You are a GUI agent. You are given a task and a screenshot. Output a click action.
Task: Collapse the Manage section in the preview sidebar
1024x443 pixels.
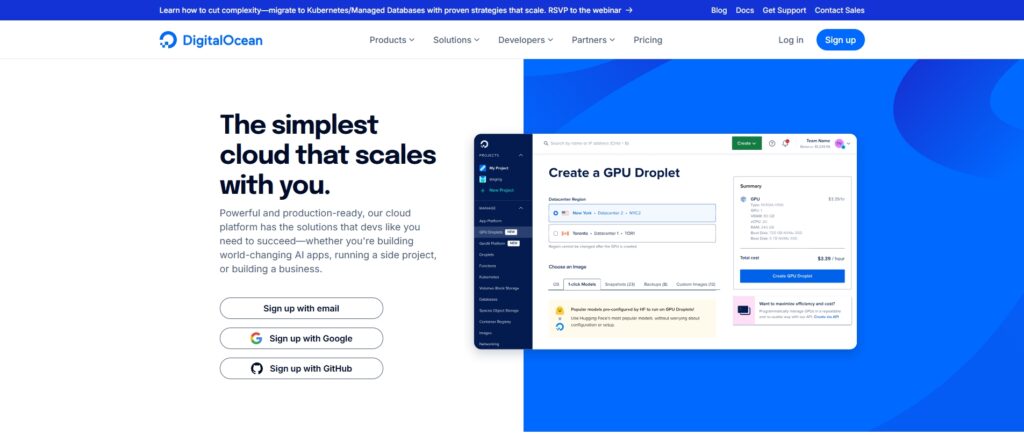[520, 208]
